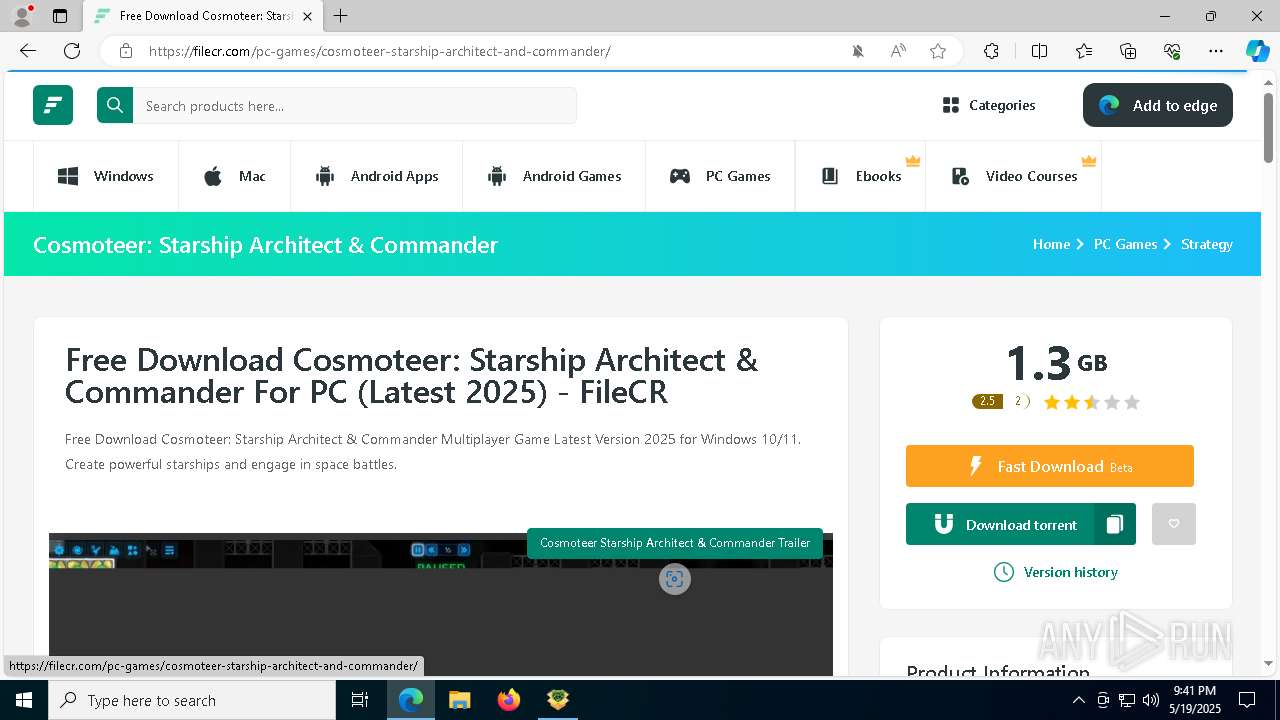Image resolution: width=1280 pixels, height=720 pixels.
Task: Click the browser Back arrow
Action: click(x=28, y=51)
